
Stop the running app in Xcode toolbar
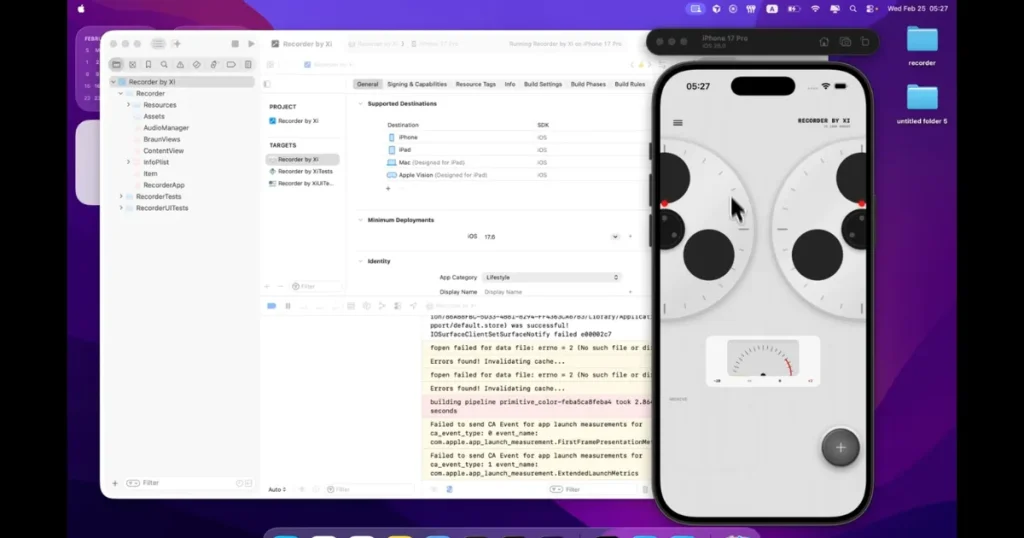pos(235,44)
